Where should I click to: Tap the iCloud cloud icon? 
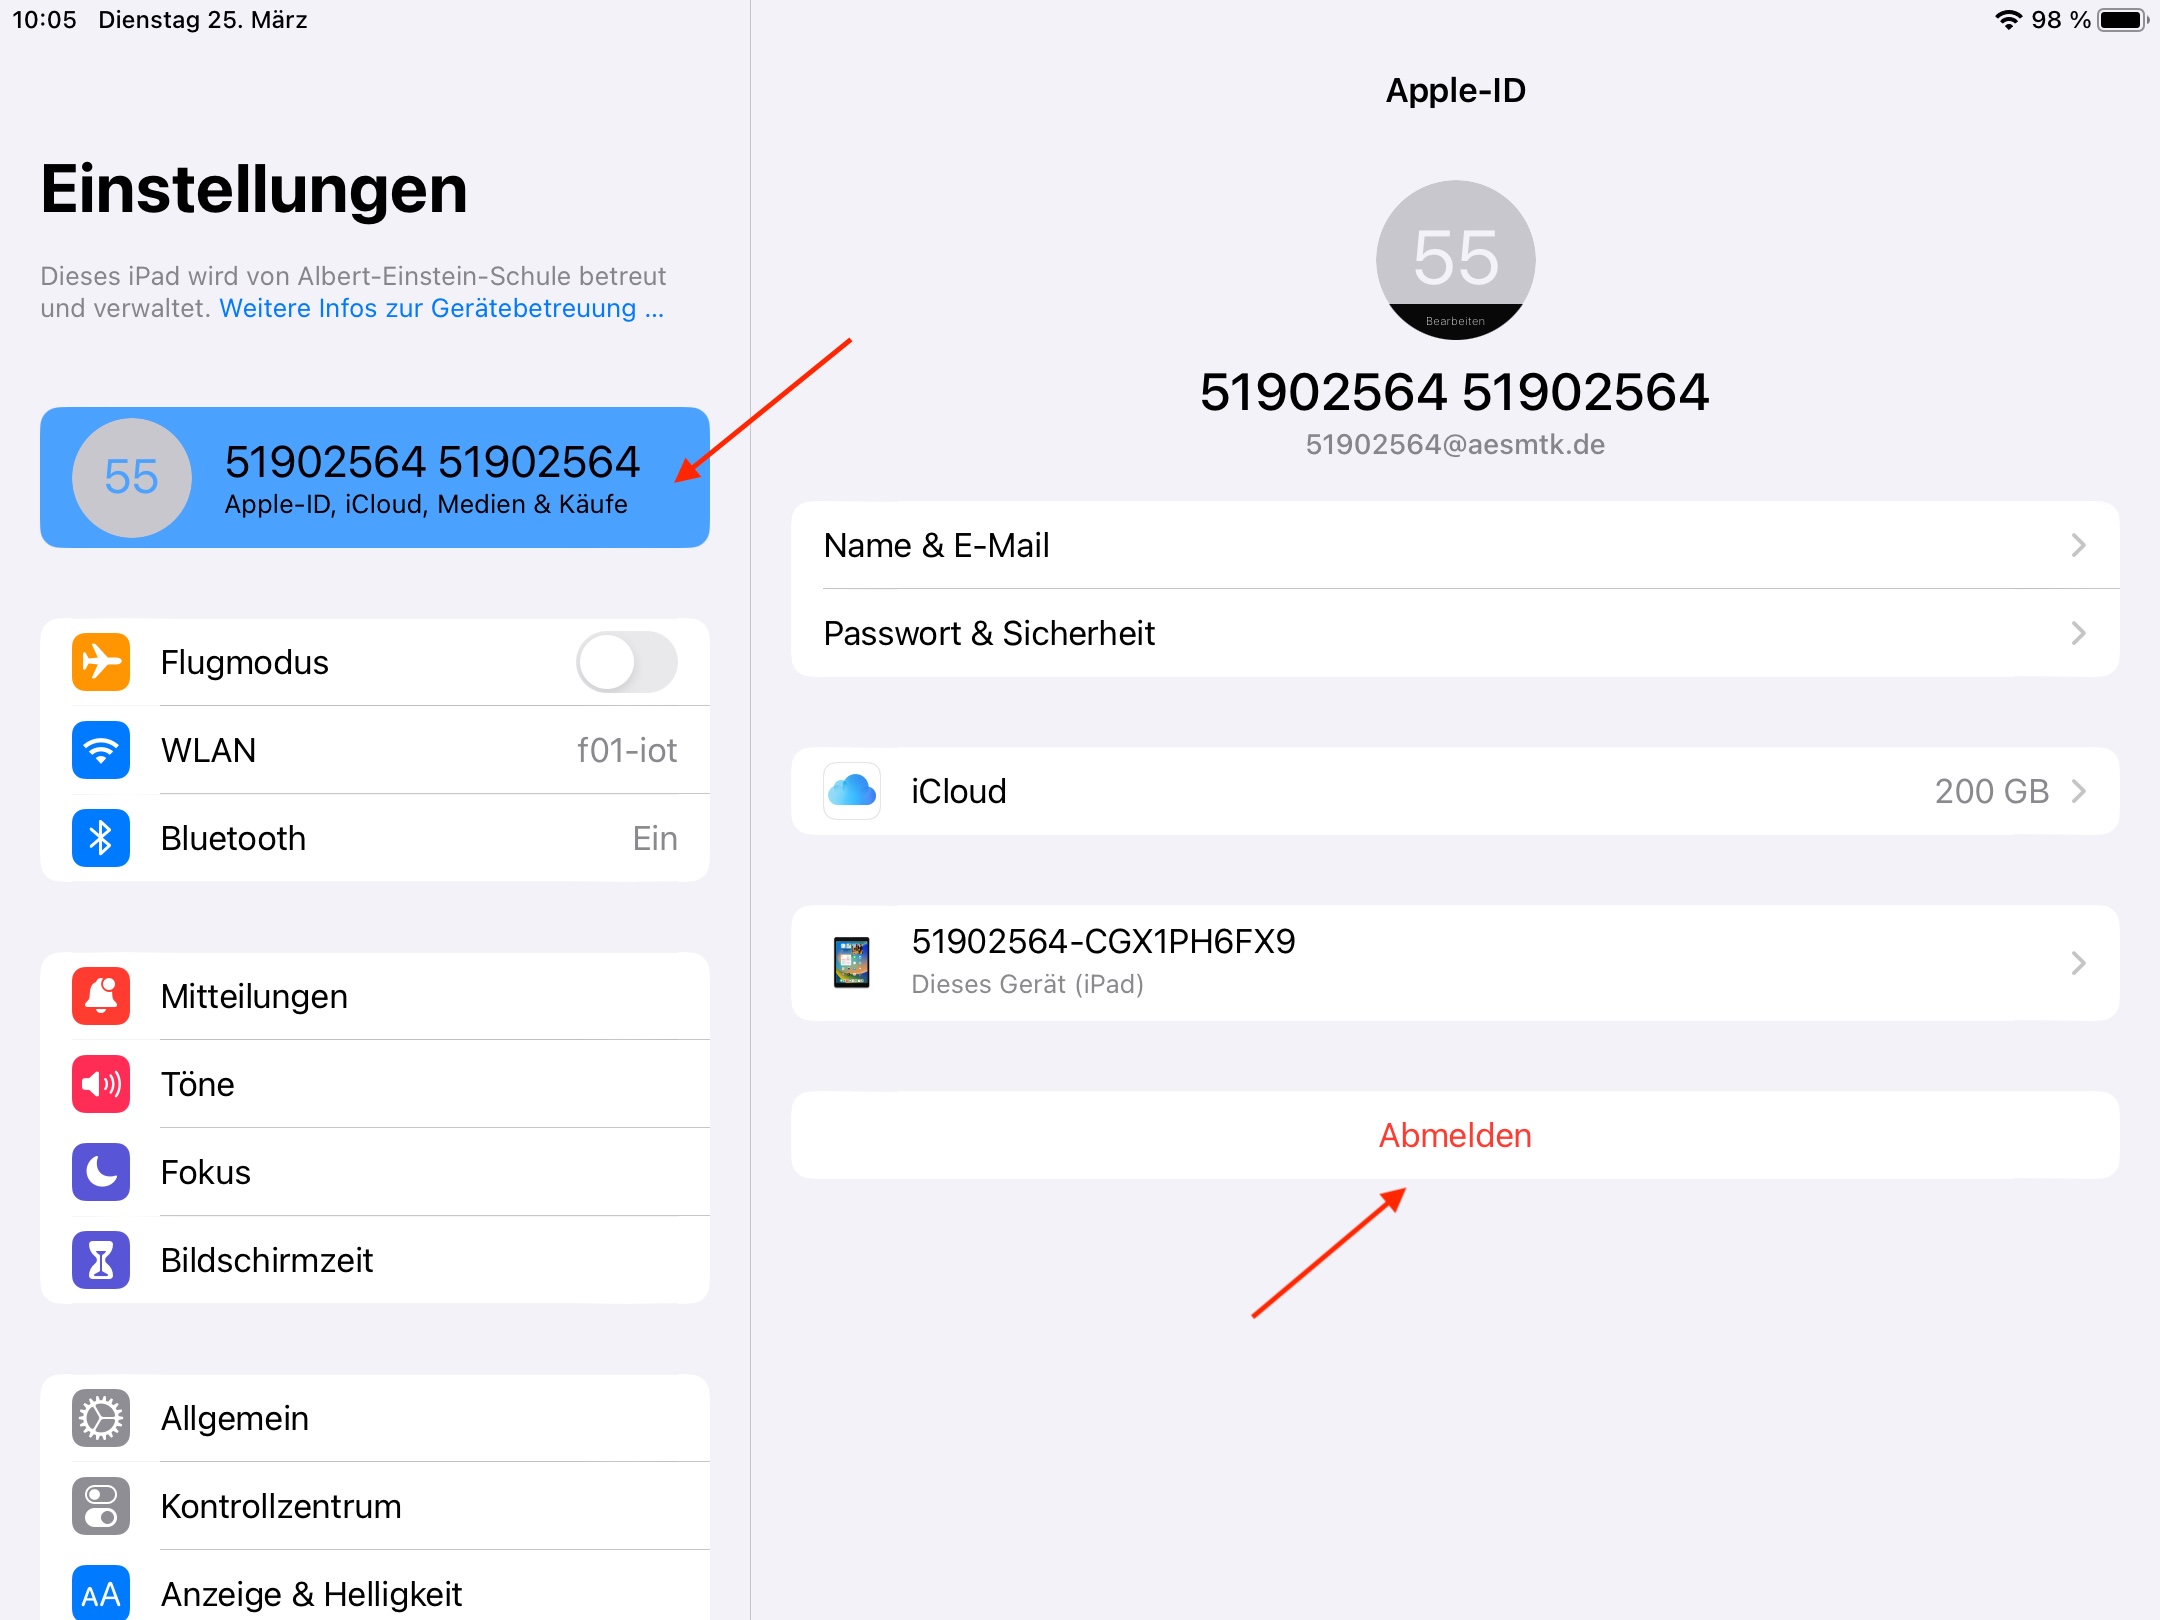852,791
